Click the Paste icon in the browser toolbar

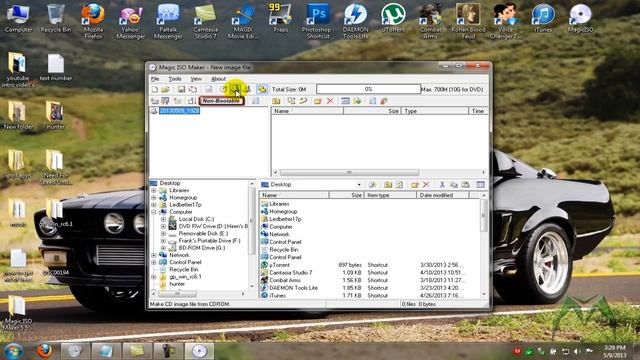(x=465, y=185)
